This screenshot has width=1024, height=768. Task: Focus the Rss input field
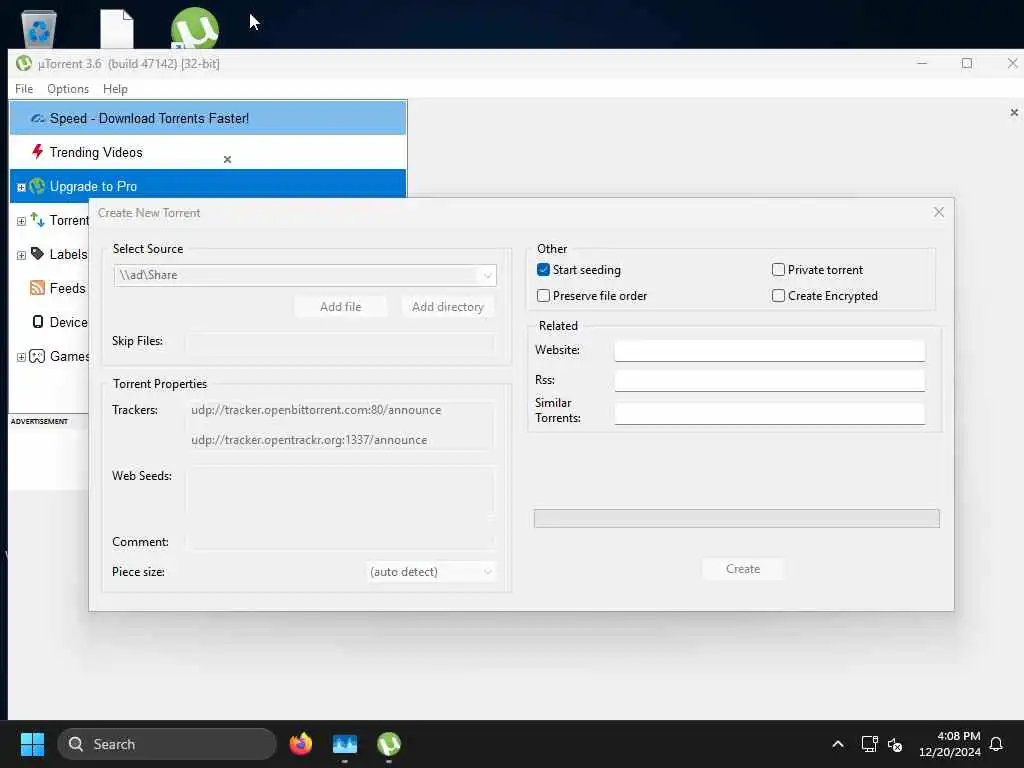(x=769, y=381)
